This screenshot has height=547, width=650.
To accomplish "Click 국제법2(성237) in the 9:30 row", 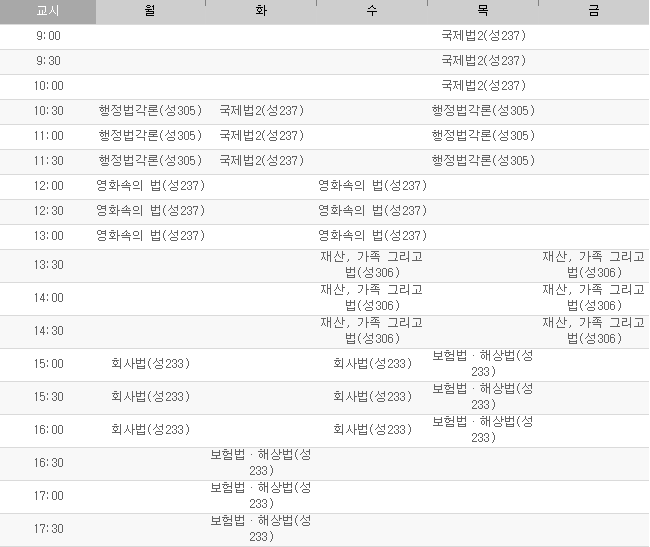I will point(483,61).
